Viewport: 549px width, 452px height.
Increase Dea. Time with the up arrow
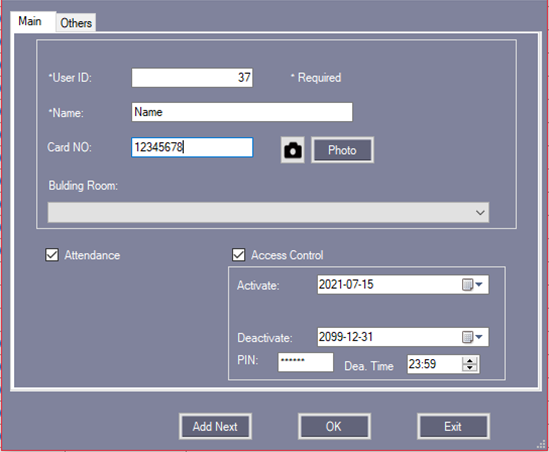(470, 361)
